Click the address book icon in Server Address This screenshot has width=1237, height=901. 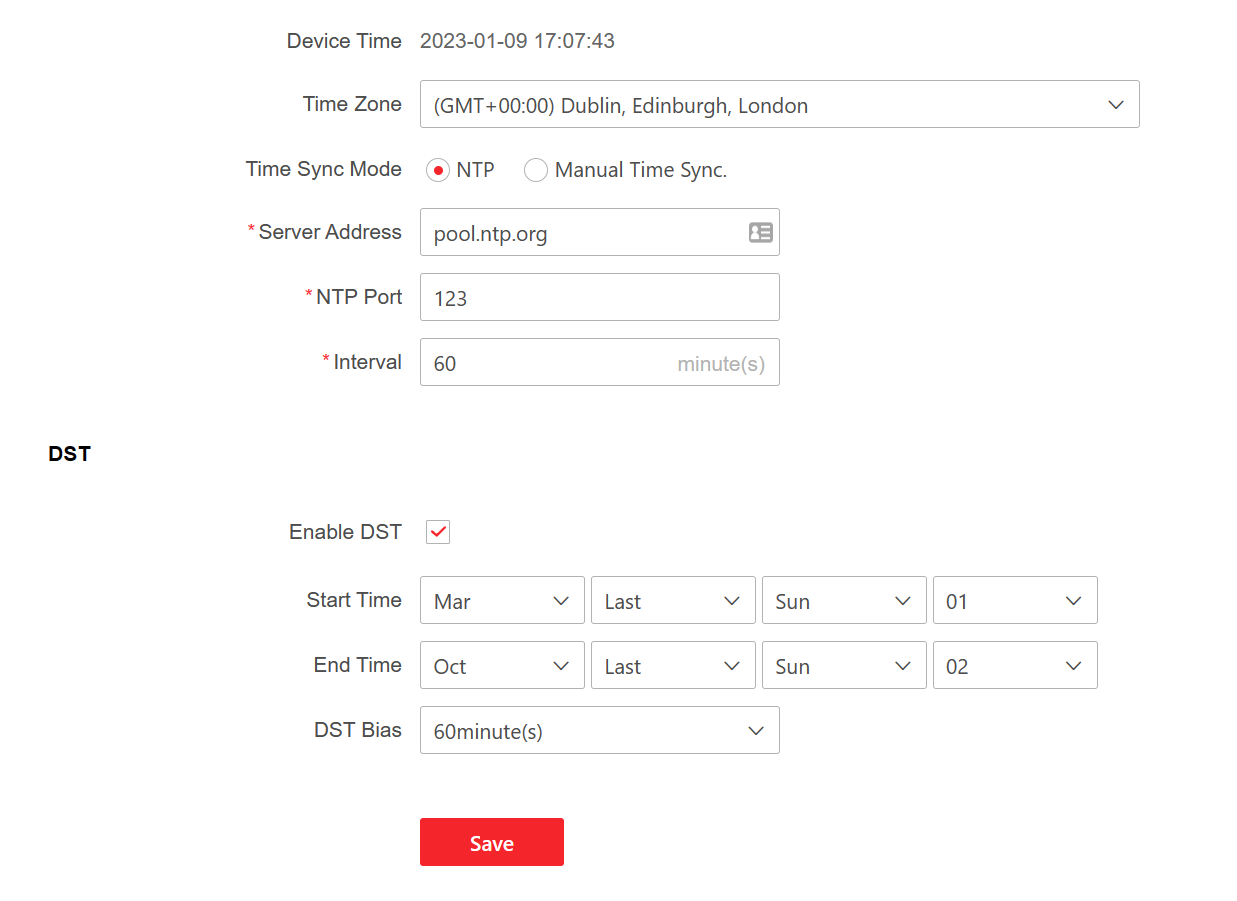point(760,232)
